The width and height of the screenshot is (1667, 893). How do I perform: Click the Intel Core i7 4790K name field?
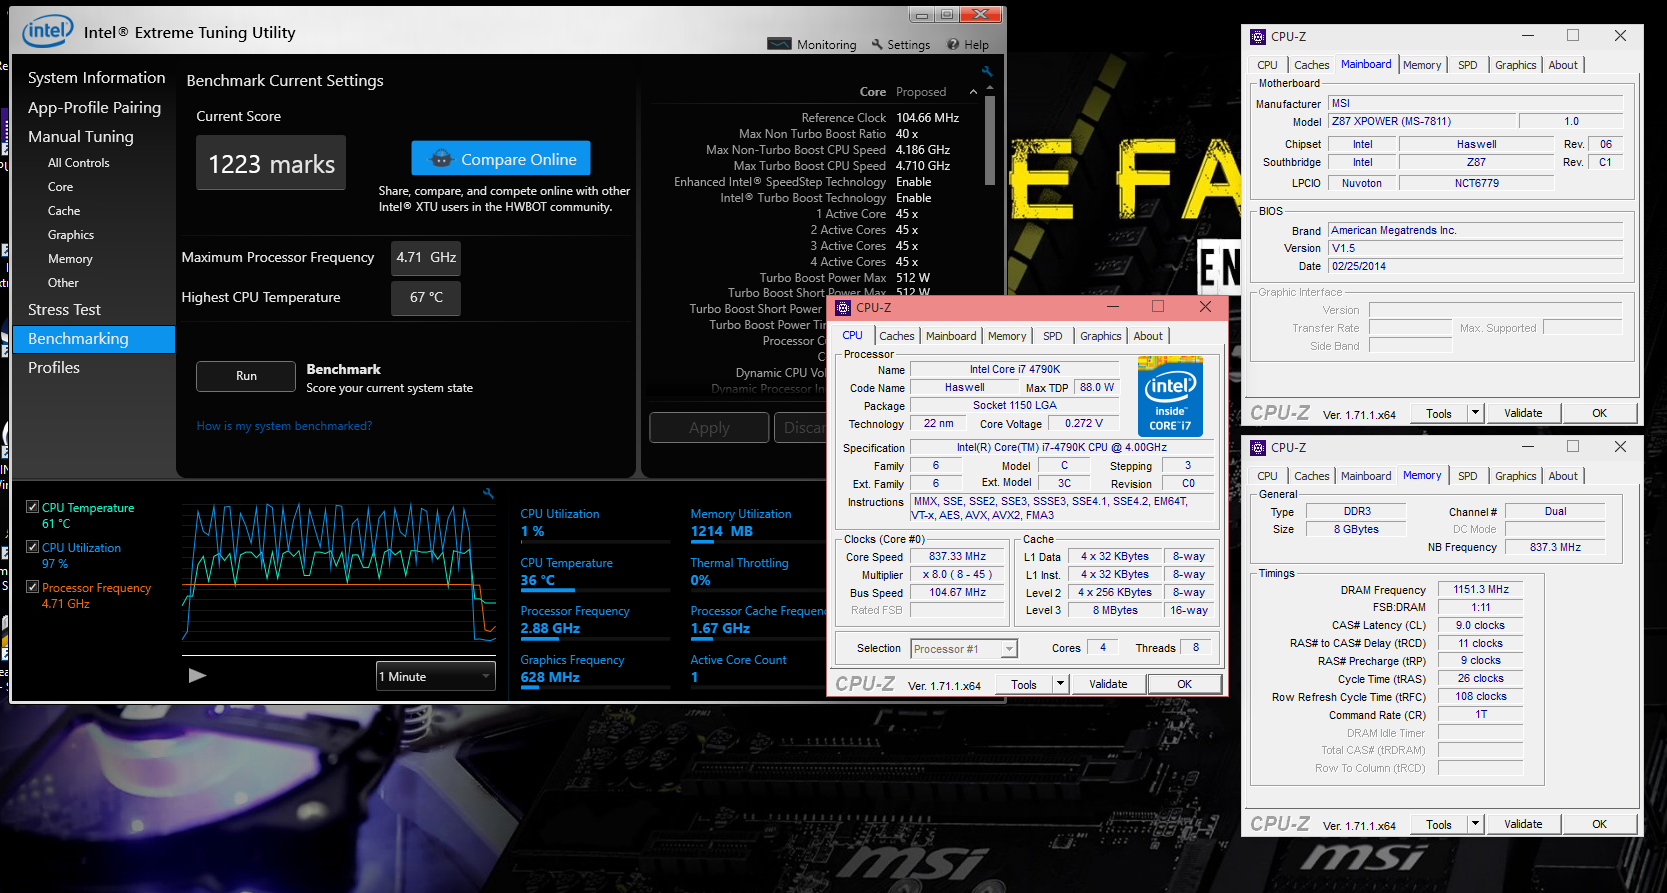tap(1015, 369)
